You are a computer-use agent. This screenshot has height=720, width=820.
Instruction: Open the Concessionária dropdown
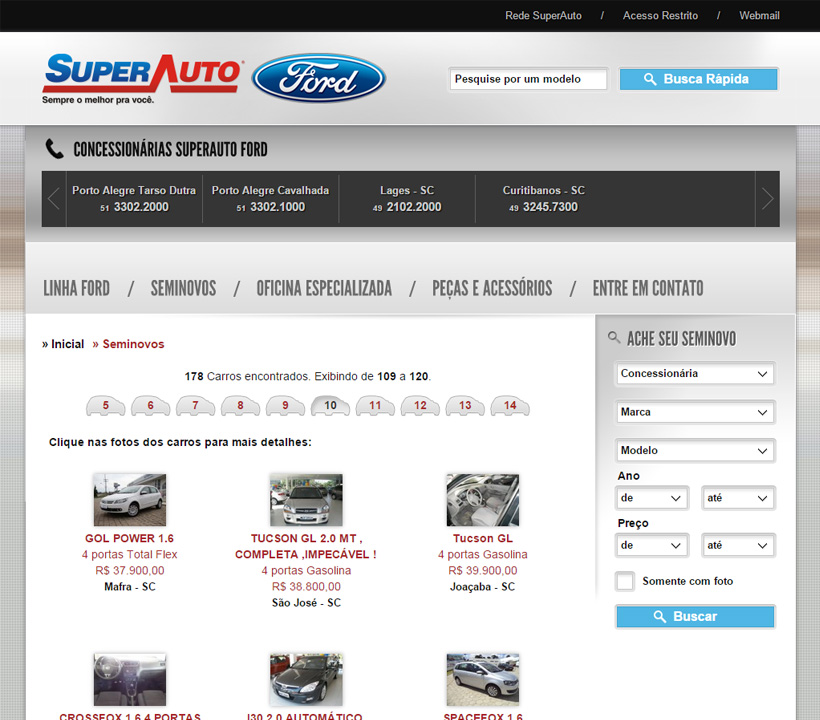(x=695, y=374)
